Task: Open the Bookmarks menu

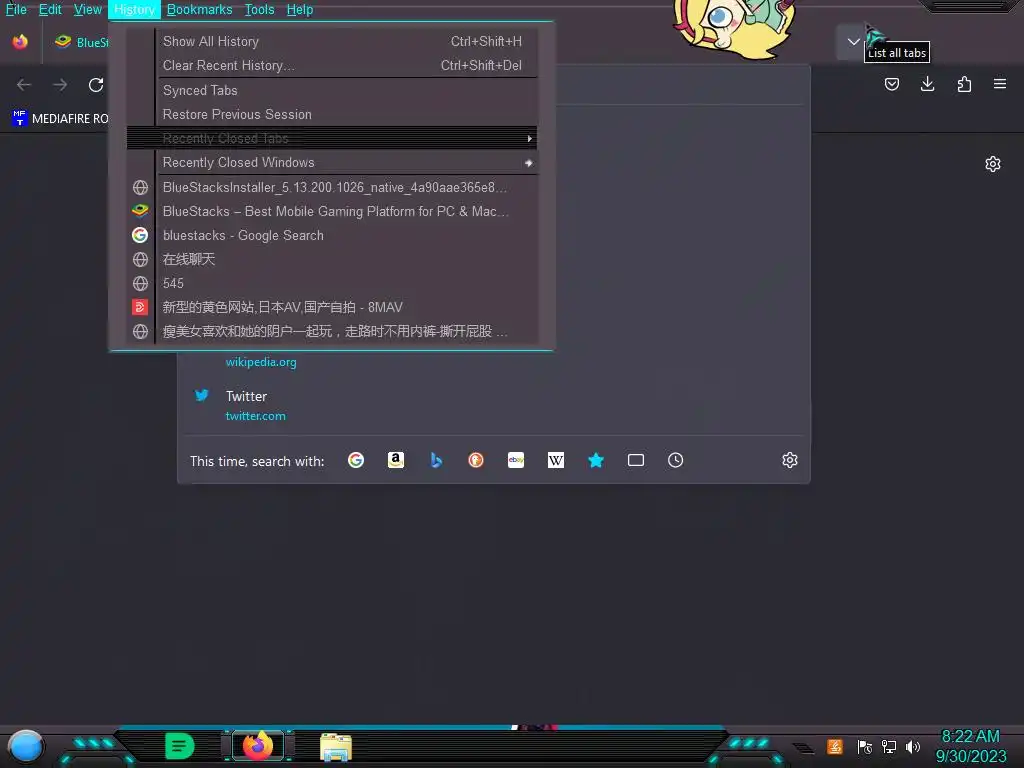Action: [199, 10]
